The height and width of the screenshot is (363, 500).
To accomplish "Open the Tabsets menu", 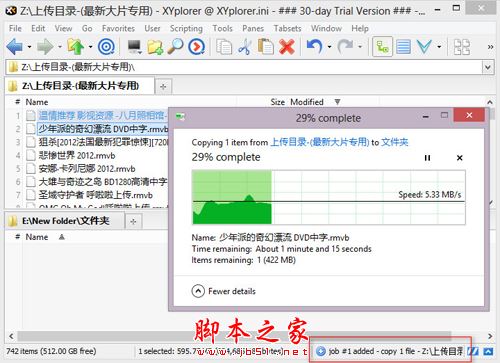I will pos(287,28).
